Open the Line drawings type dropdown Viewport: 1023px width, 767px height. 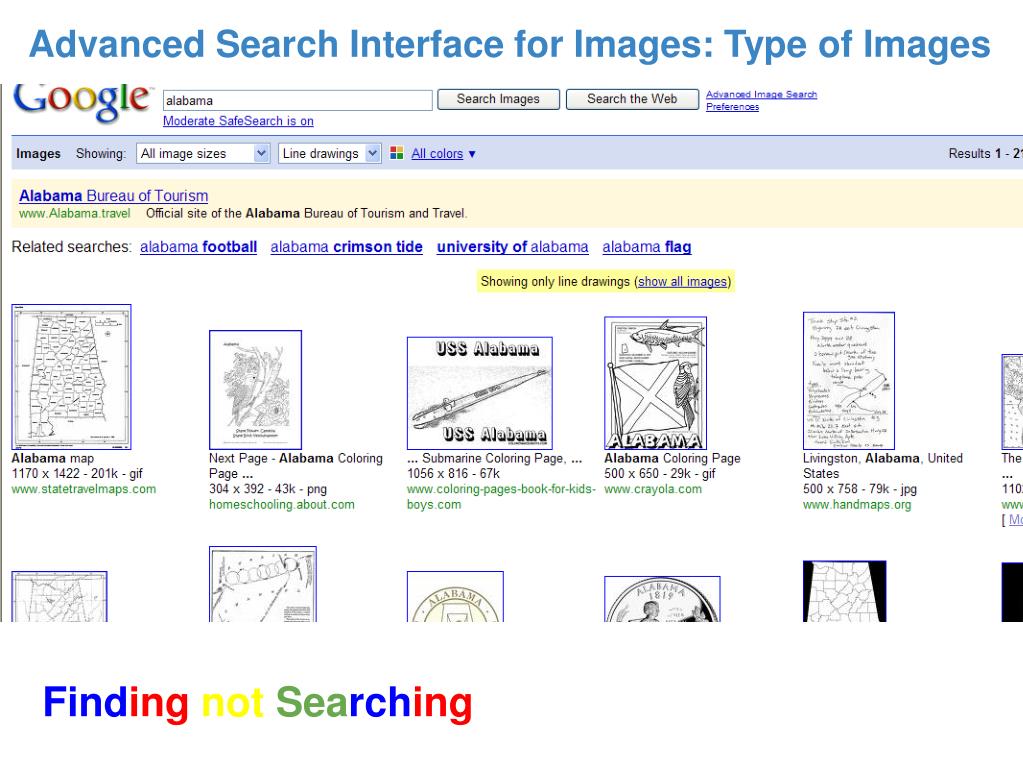tap(329, 153)
